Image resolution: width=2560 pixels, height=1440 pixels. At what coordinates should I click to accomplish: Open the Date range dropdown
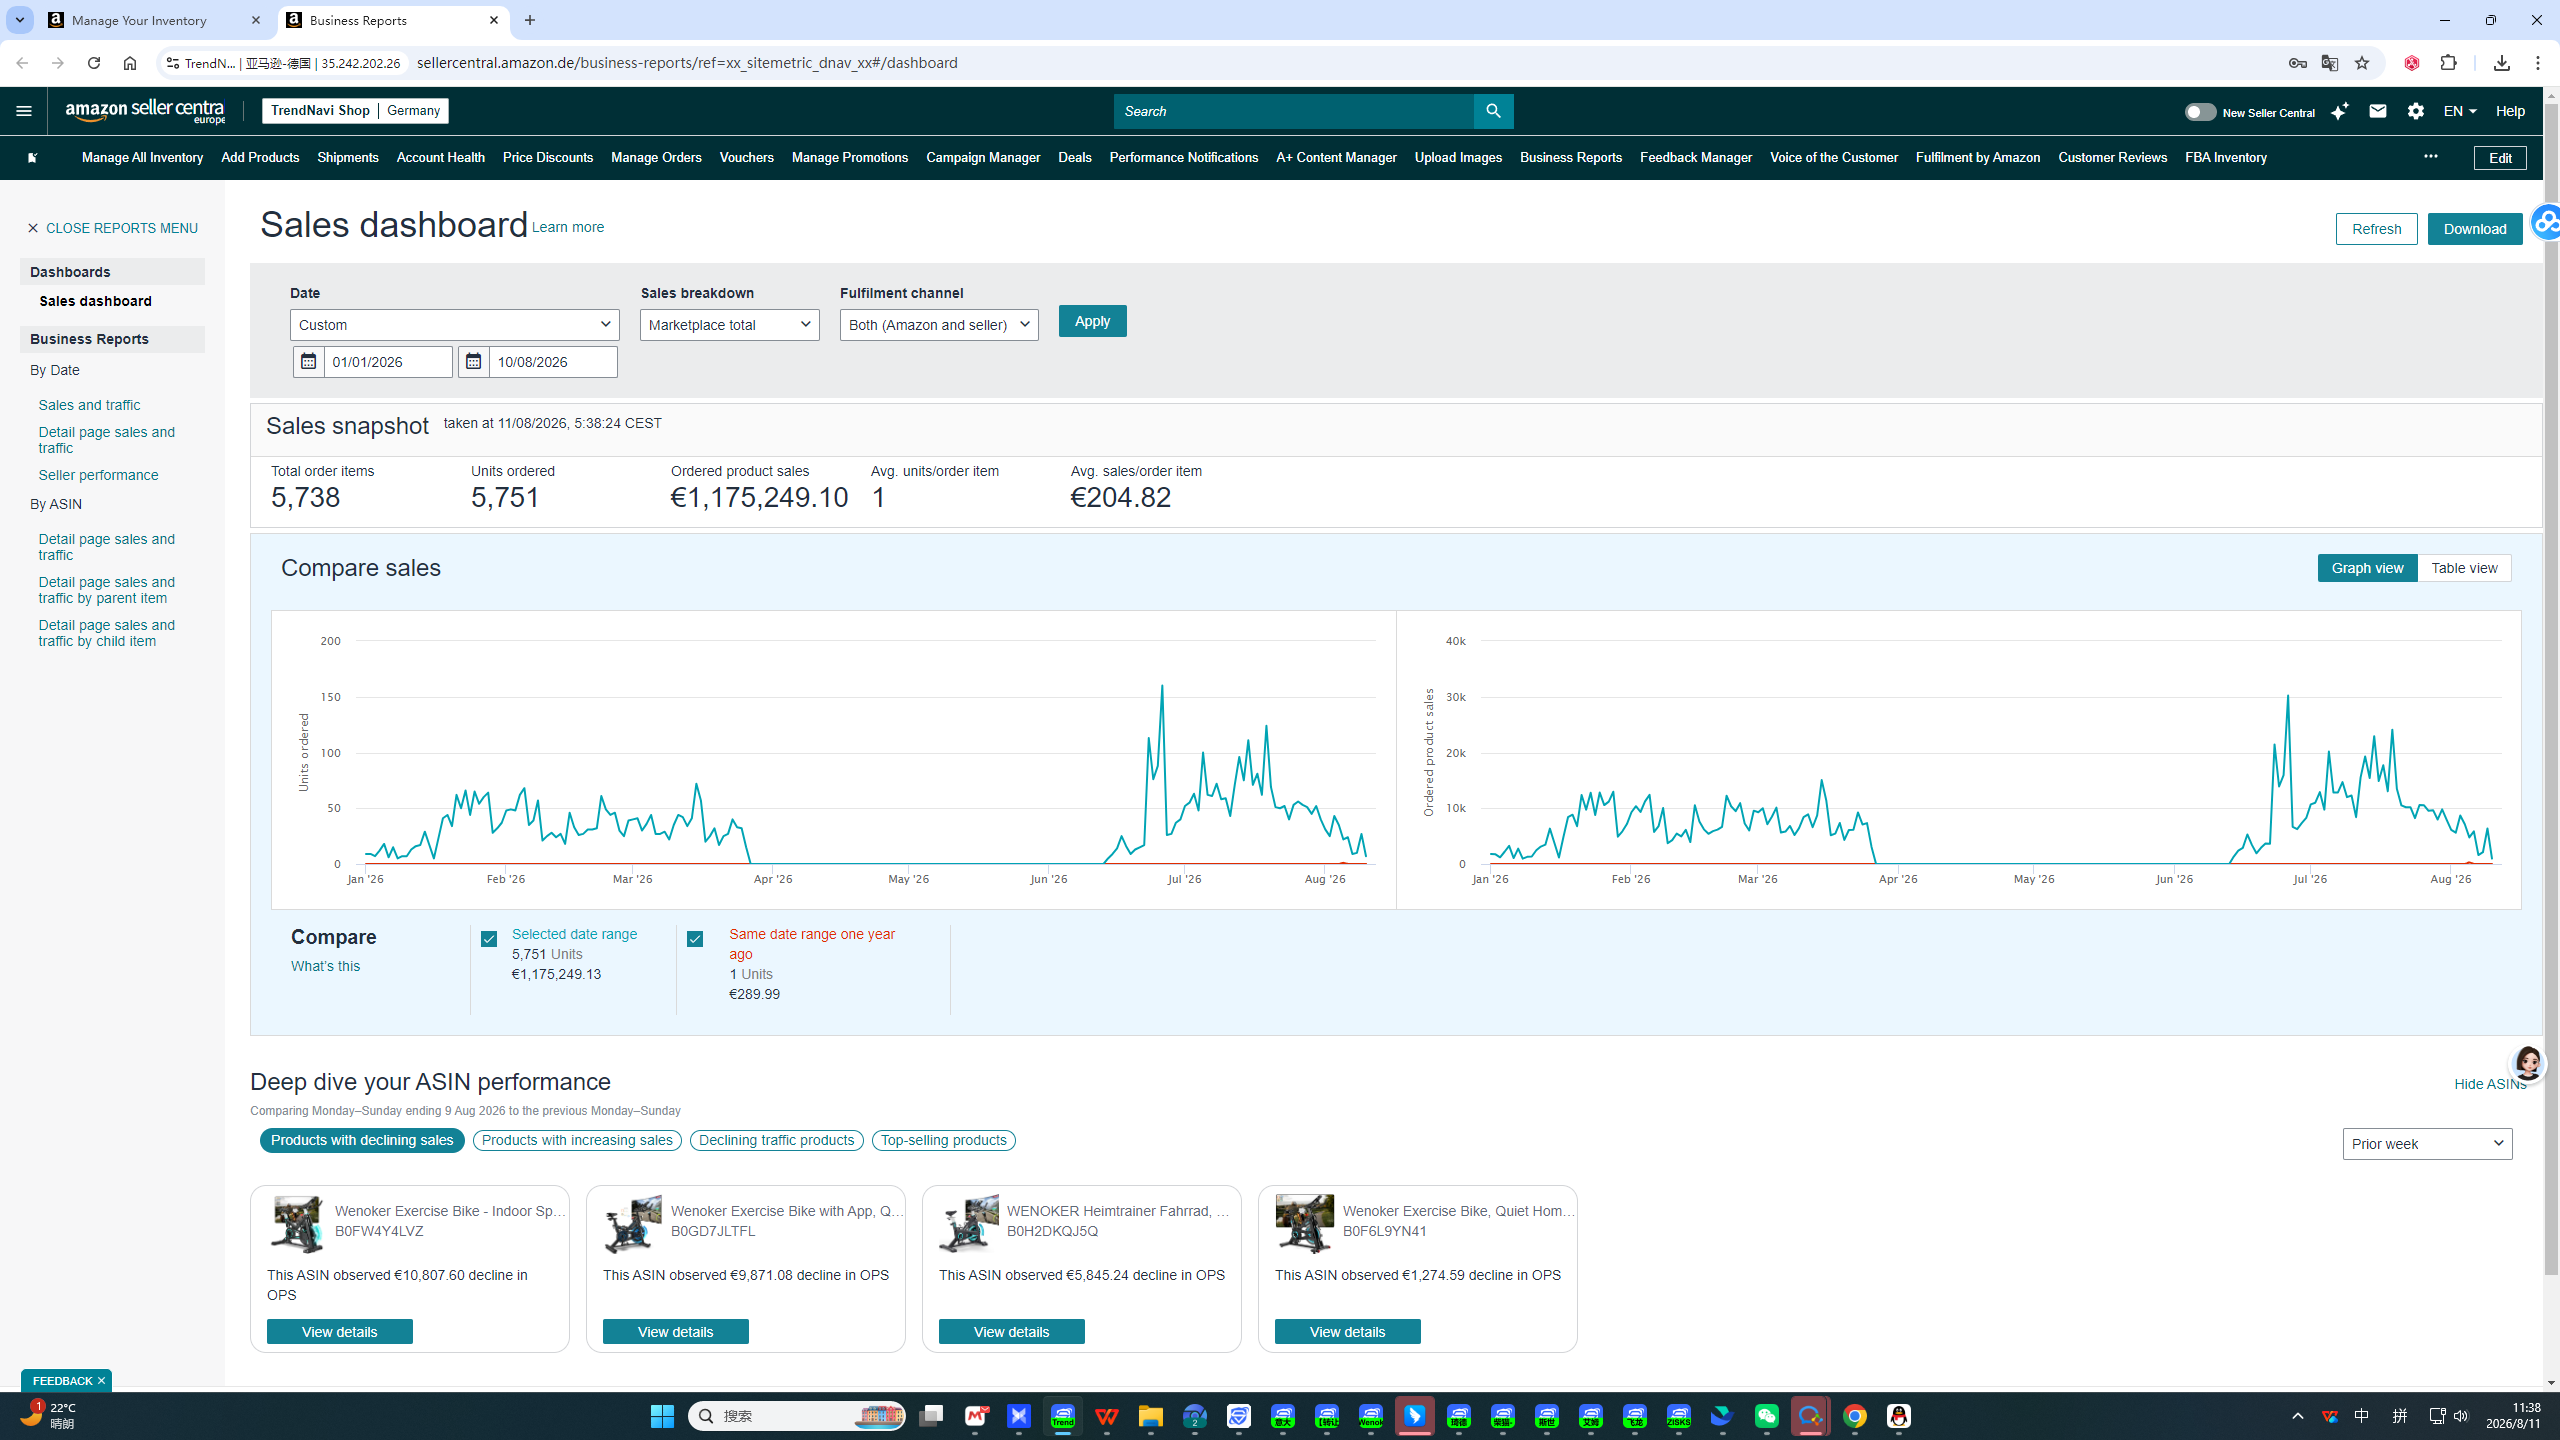pyautogui.click(x=454, y=325)
